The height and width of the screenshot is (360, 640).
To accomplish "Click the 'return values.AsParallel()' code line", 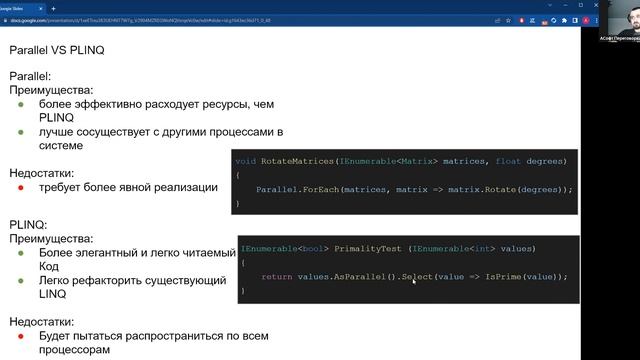I will pos(414,277).
